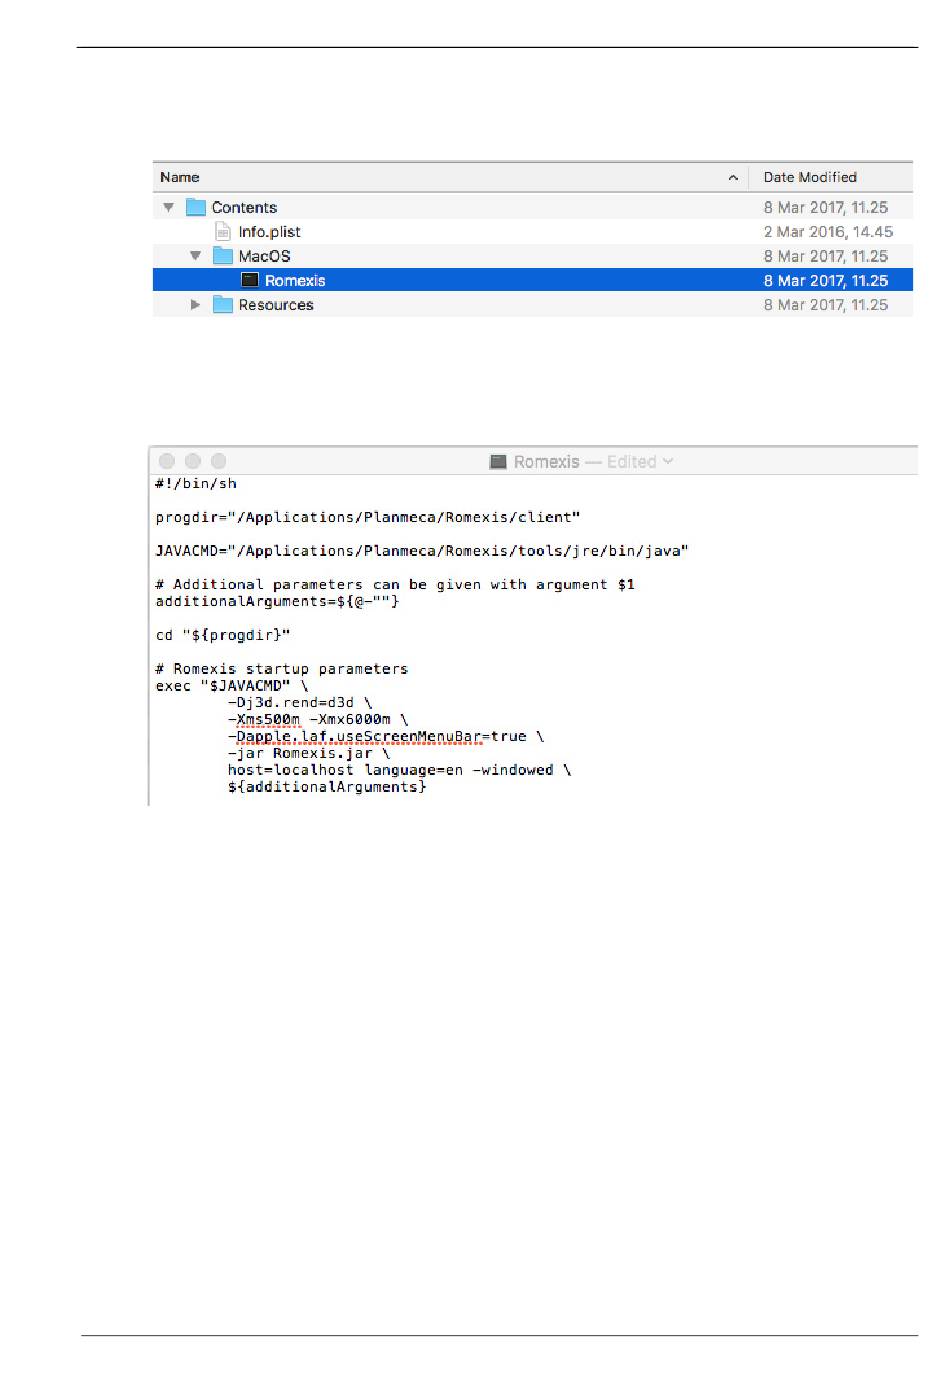
Task: Select the MacOS folder name
Action: point(264,256)
